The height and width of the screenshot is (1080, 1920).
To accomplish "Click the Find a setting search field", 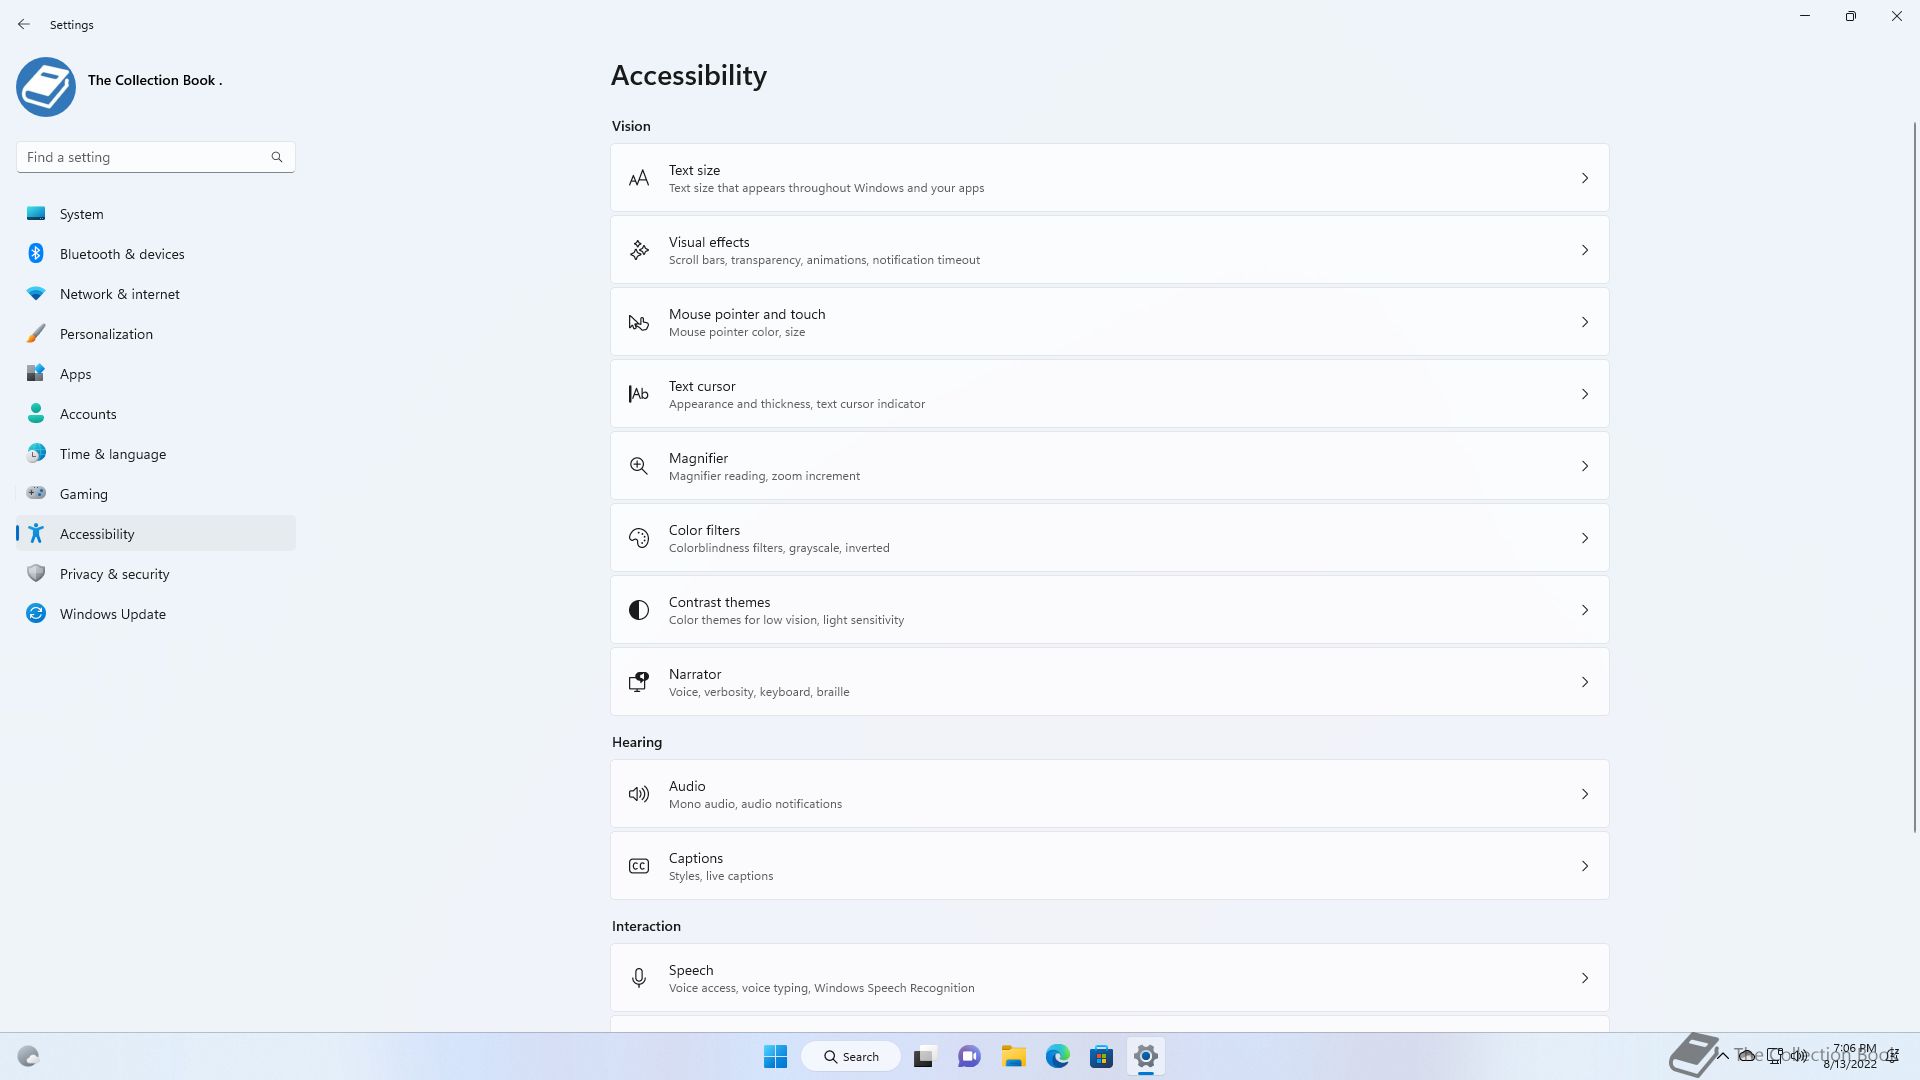I will point(156,157).
